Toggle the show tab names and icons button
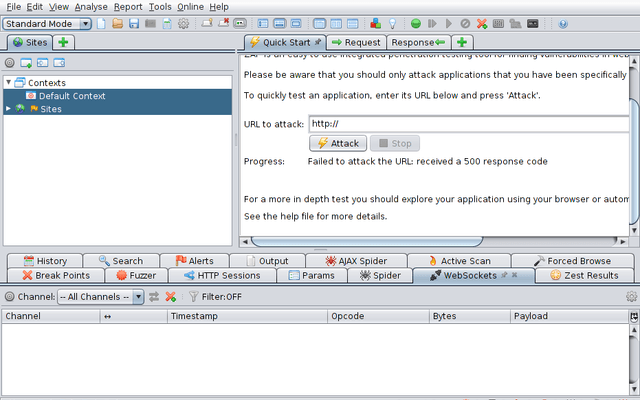The height and width of the screenshot is (400, 640). pyautogui.click(x=240, y=24)
